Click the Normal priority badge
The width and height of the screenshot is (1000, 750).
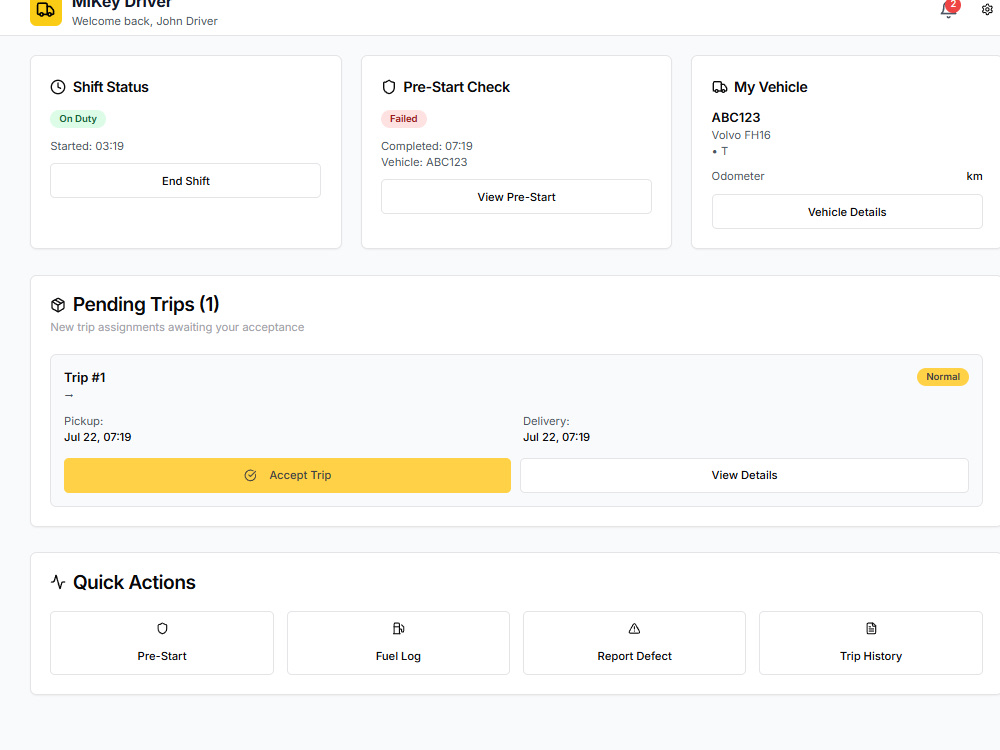point(943,377)
